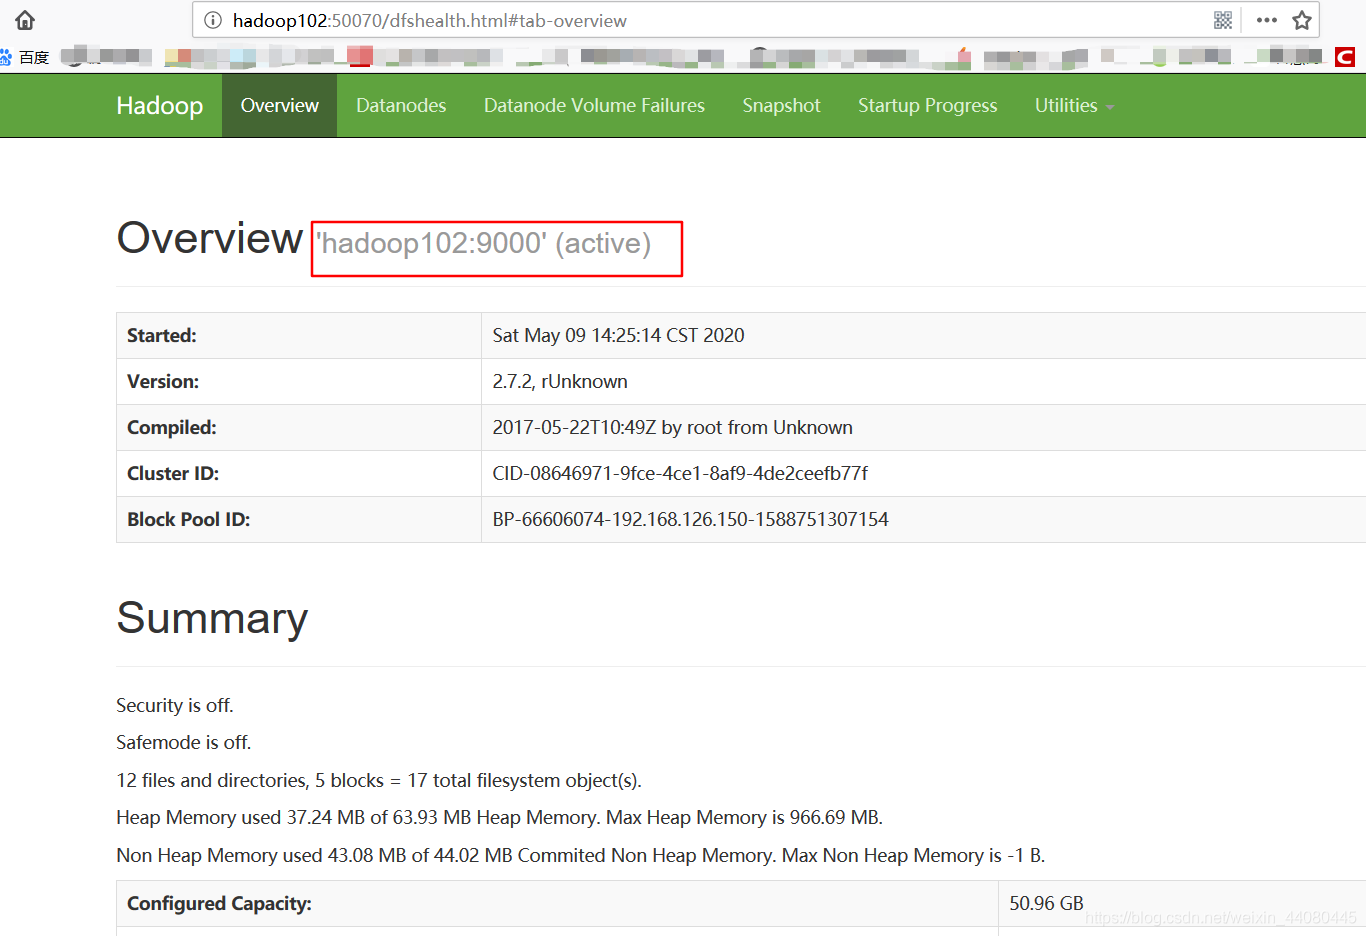View the Startup Progress tab
The width and height of the screenshot is (1366, 936).
927,105
